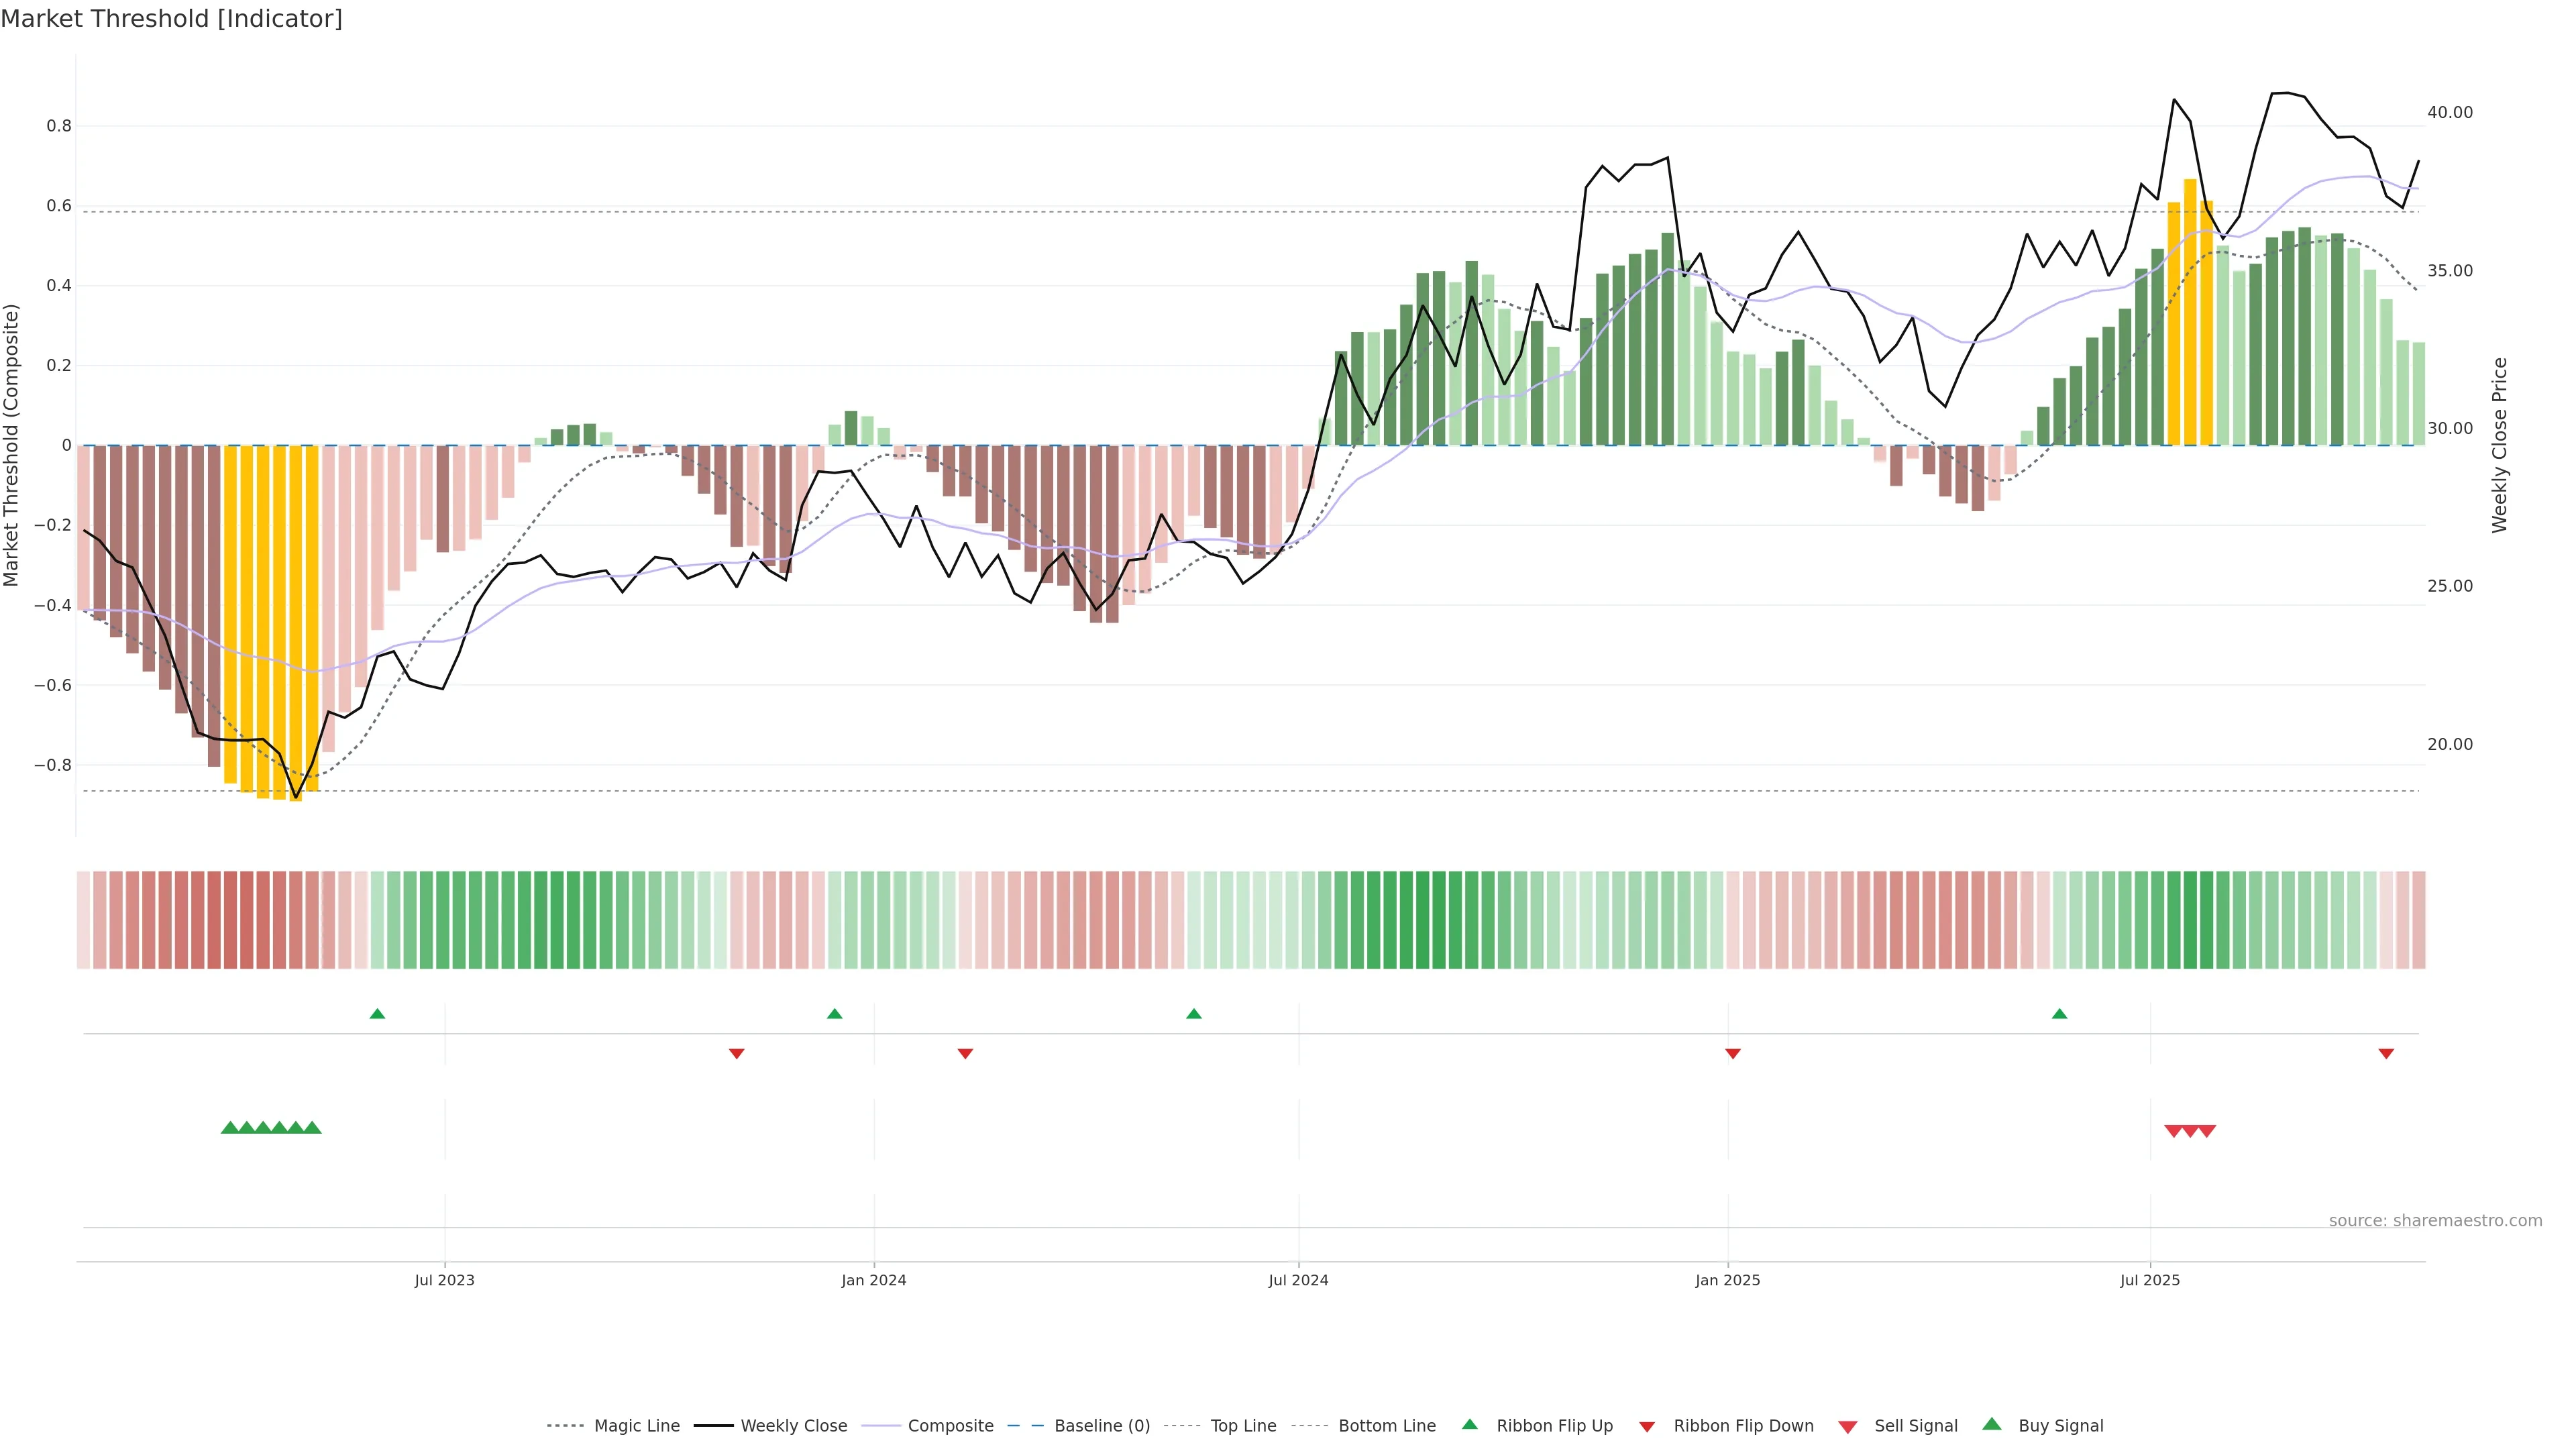Click the Ribbon Flip Up legend triangle

click(1469, 1425)
